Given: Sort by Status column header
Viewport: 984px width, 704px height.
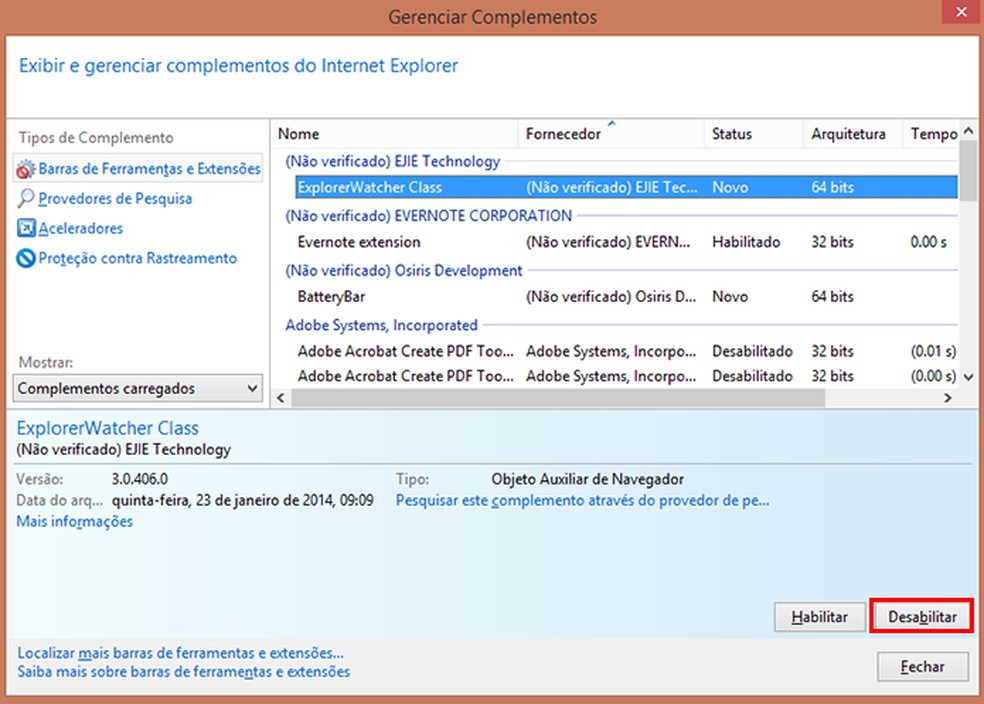Looking at the screenshot, I should click(753, 134).
